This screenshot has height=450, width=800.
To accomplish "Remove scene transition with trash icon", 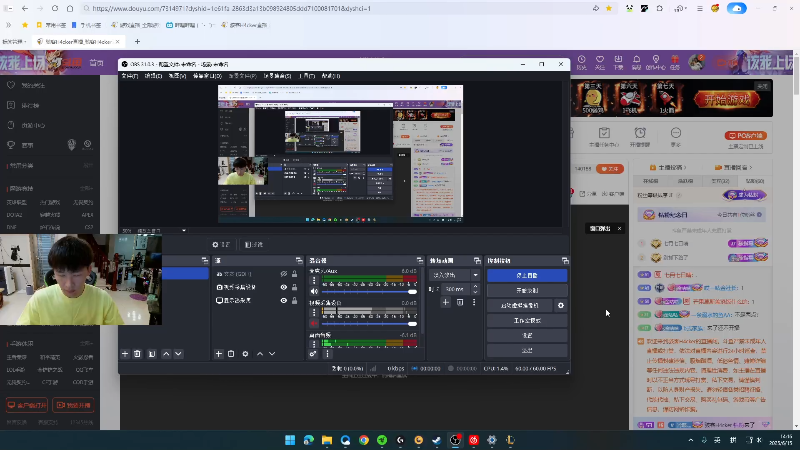I will (x=460, y=302).
